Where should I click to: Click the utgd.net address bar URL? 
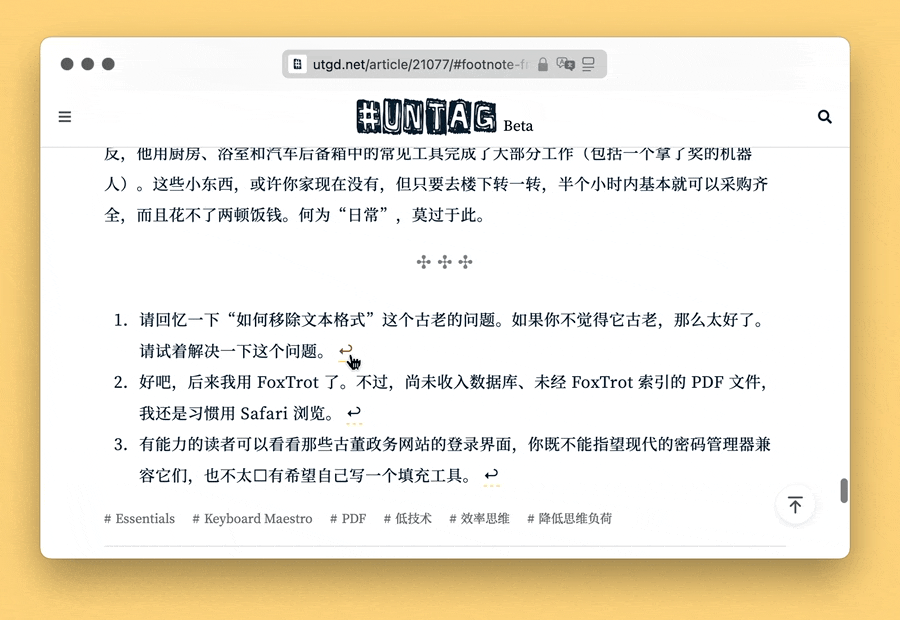[420, 64]
